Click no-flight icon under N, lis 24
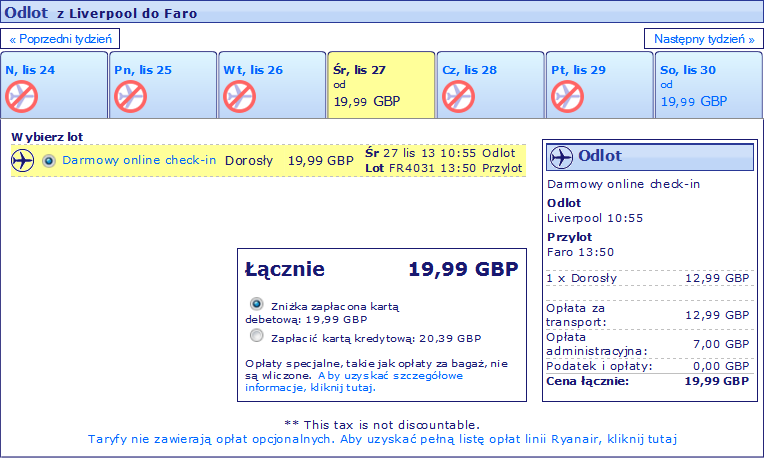 click(21, 97)
